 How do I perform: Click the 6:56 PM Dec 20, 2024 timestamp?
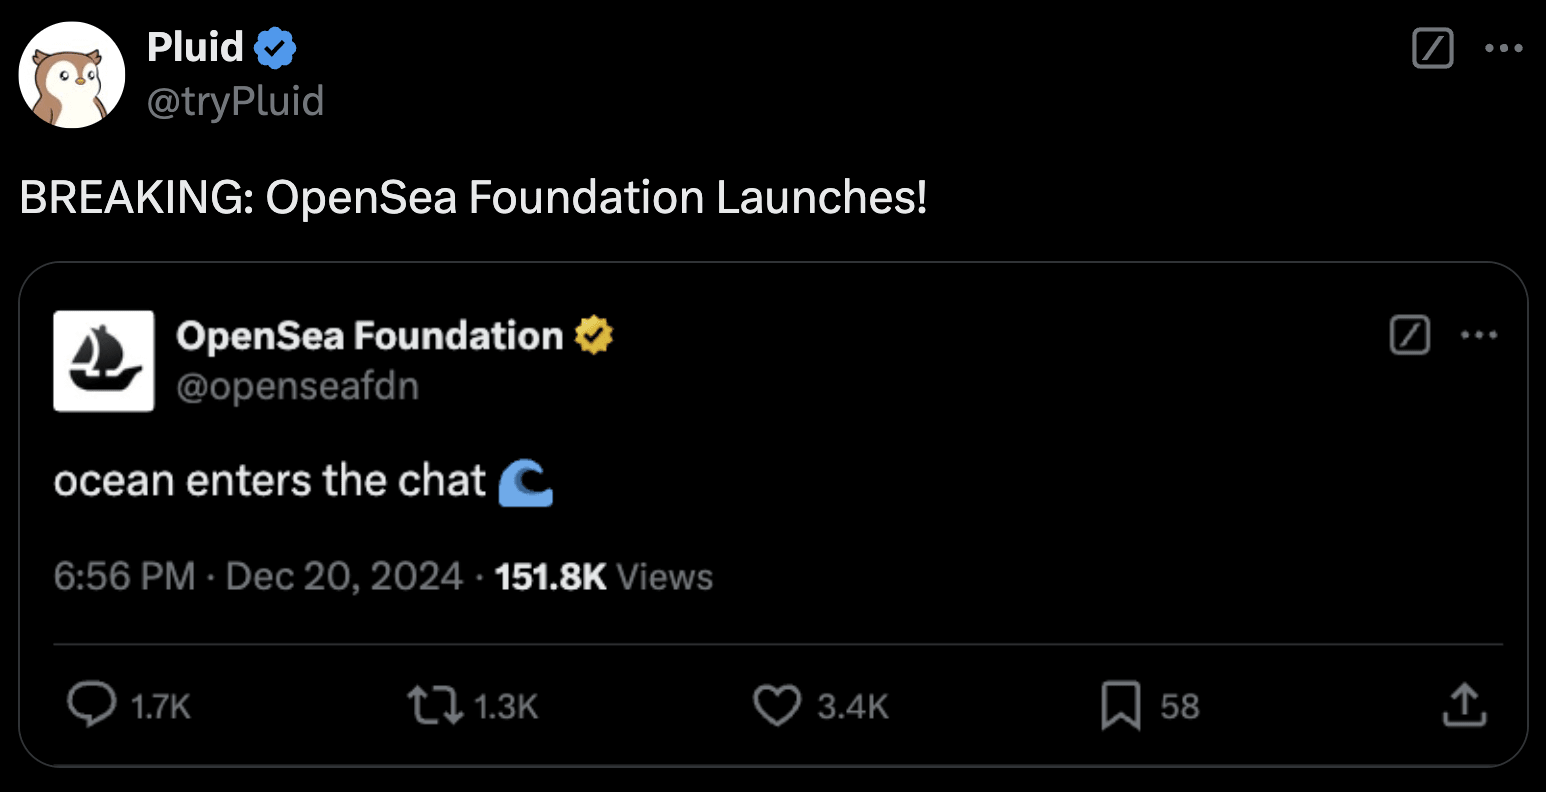click(258, 577)
